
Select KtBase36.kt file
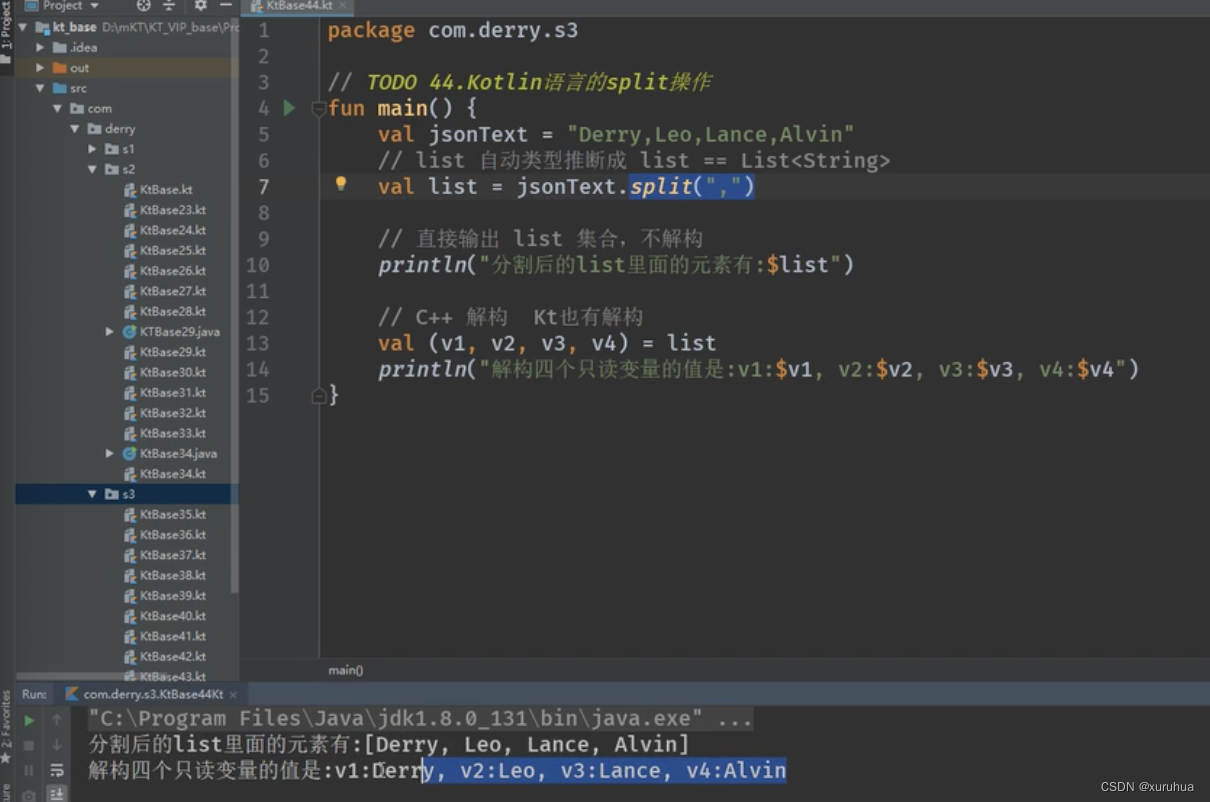pos(165,535)
